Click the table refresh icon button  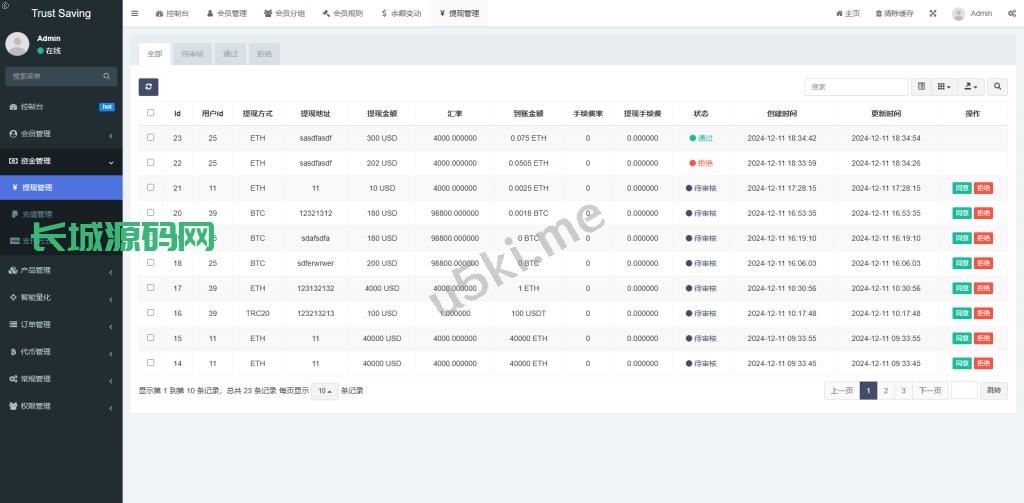pyautogui.click(x=148, y=87)
